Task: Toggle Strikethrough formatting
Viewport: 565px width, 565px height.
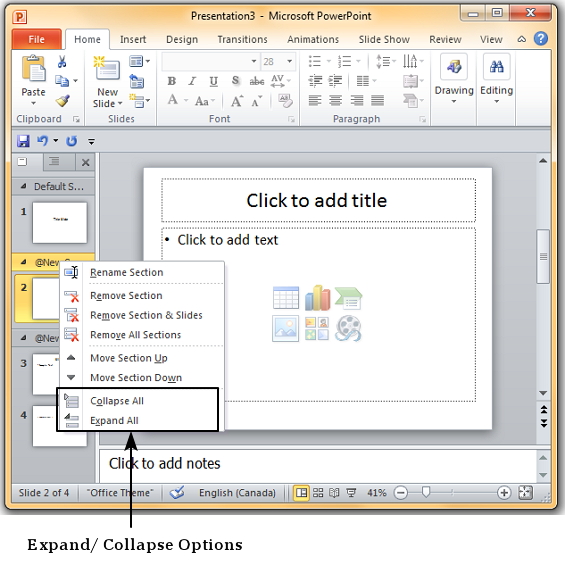Action: pos(257,81)
